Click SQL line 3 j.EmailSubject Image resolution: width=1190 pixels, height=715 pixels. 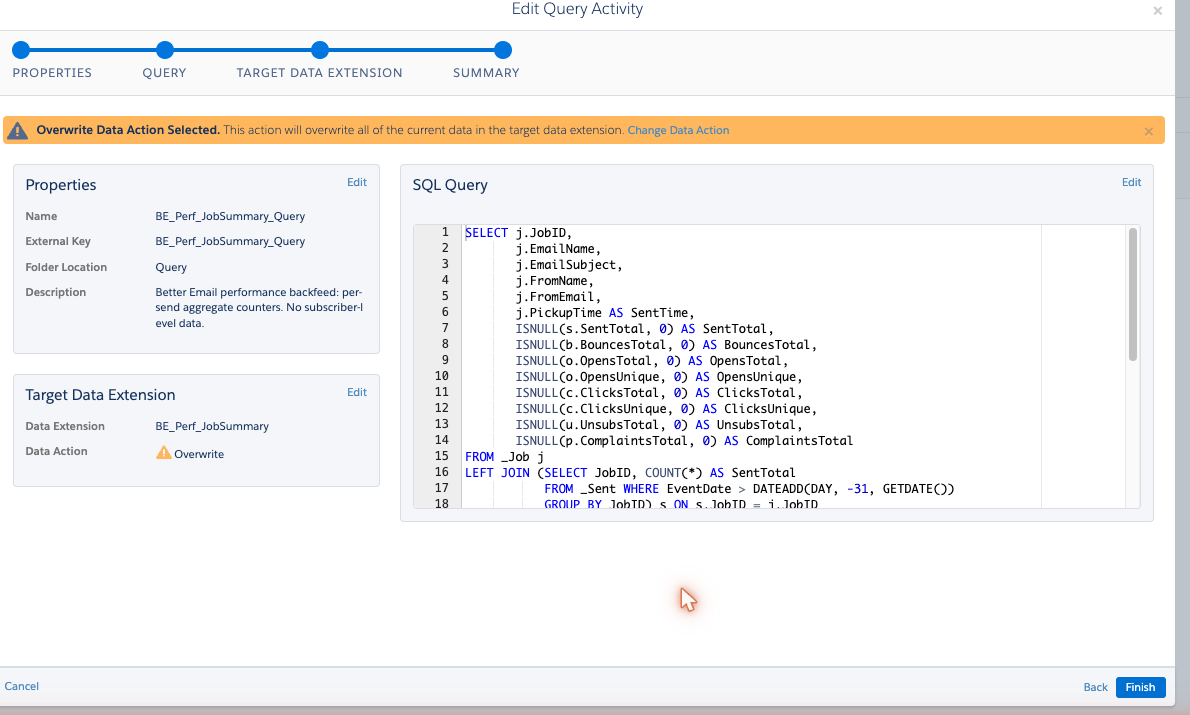(568, 265)
